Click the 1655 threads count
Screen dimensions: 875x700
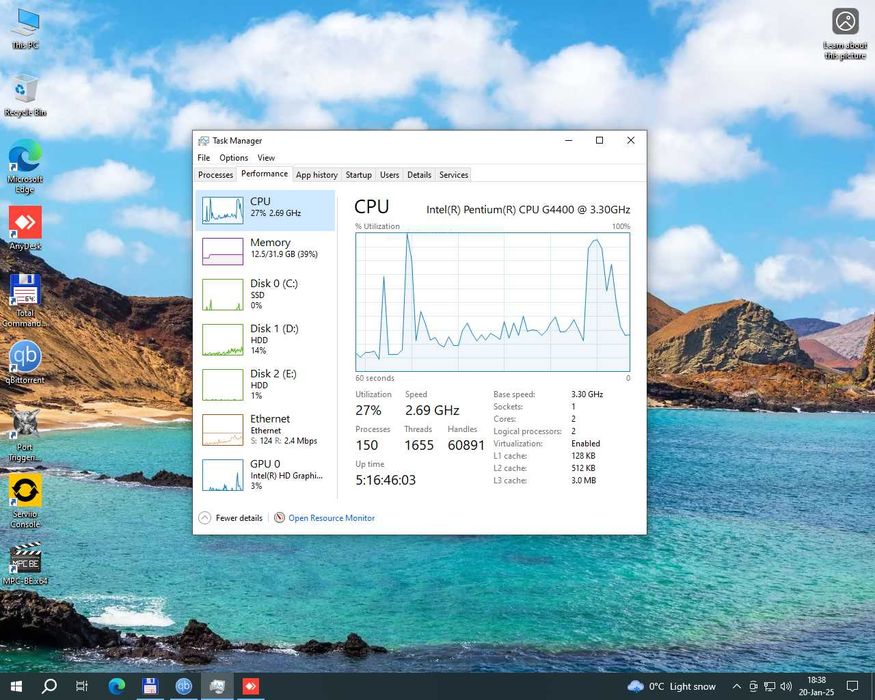point(419,445)
